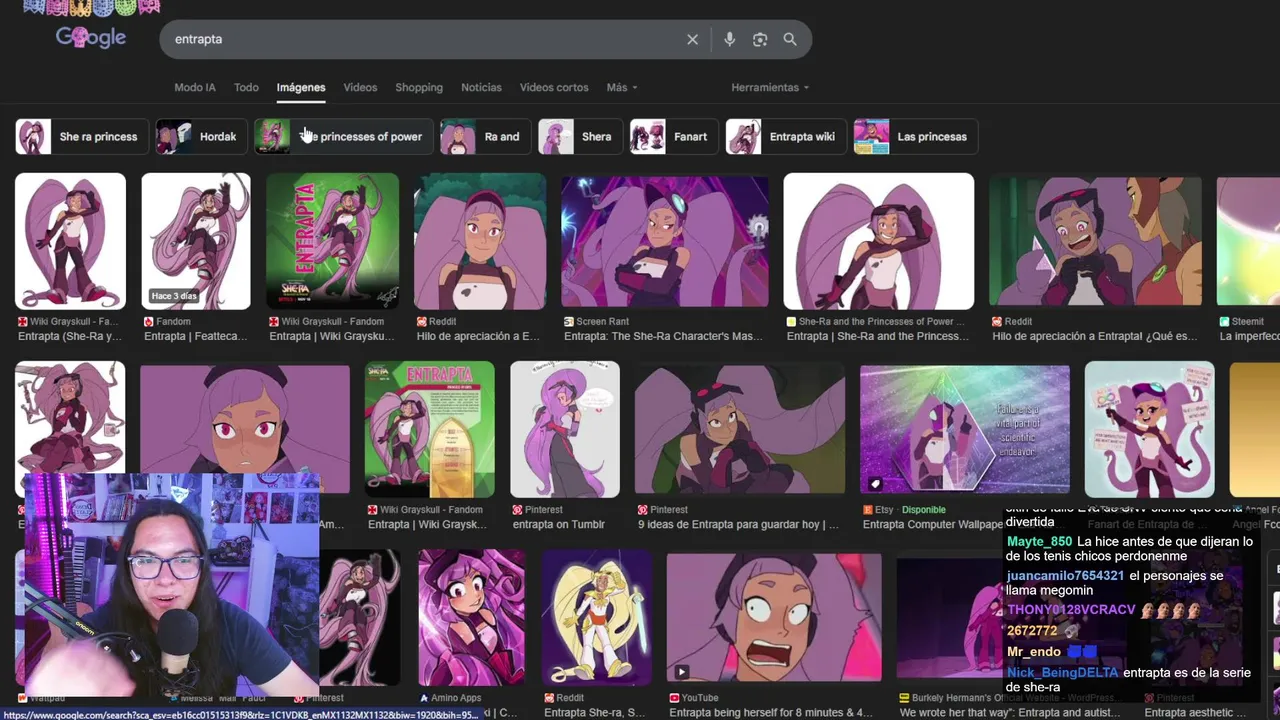Select the She ra princess chip

click(x=82, y=136)
